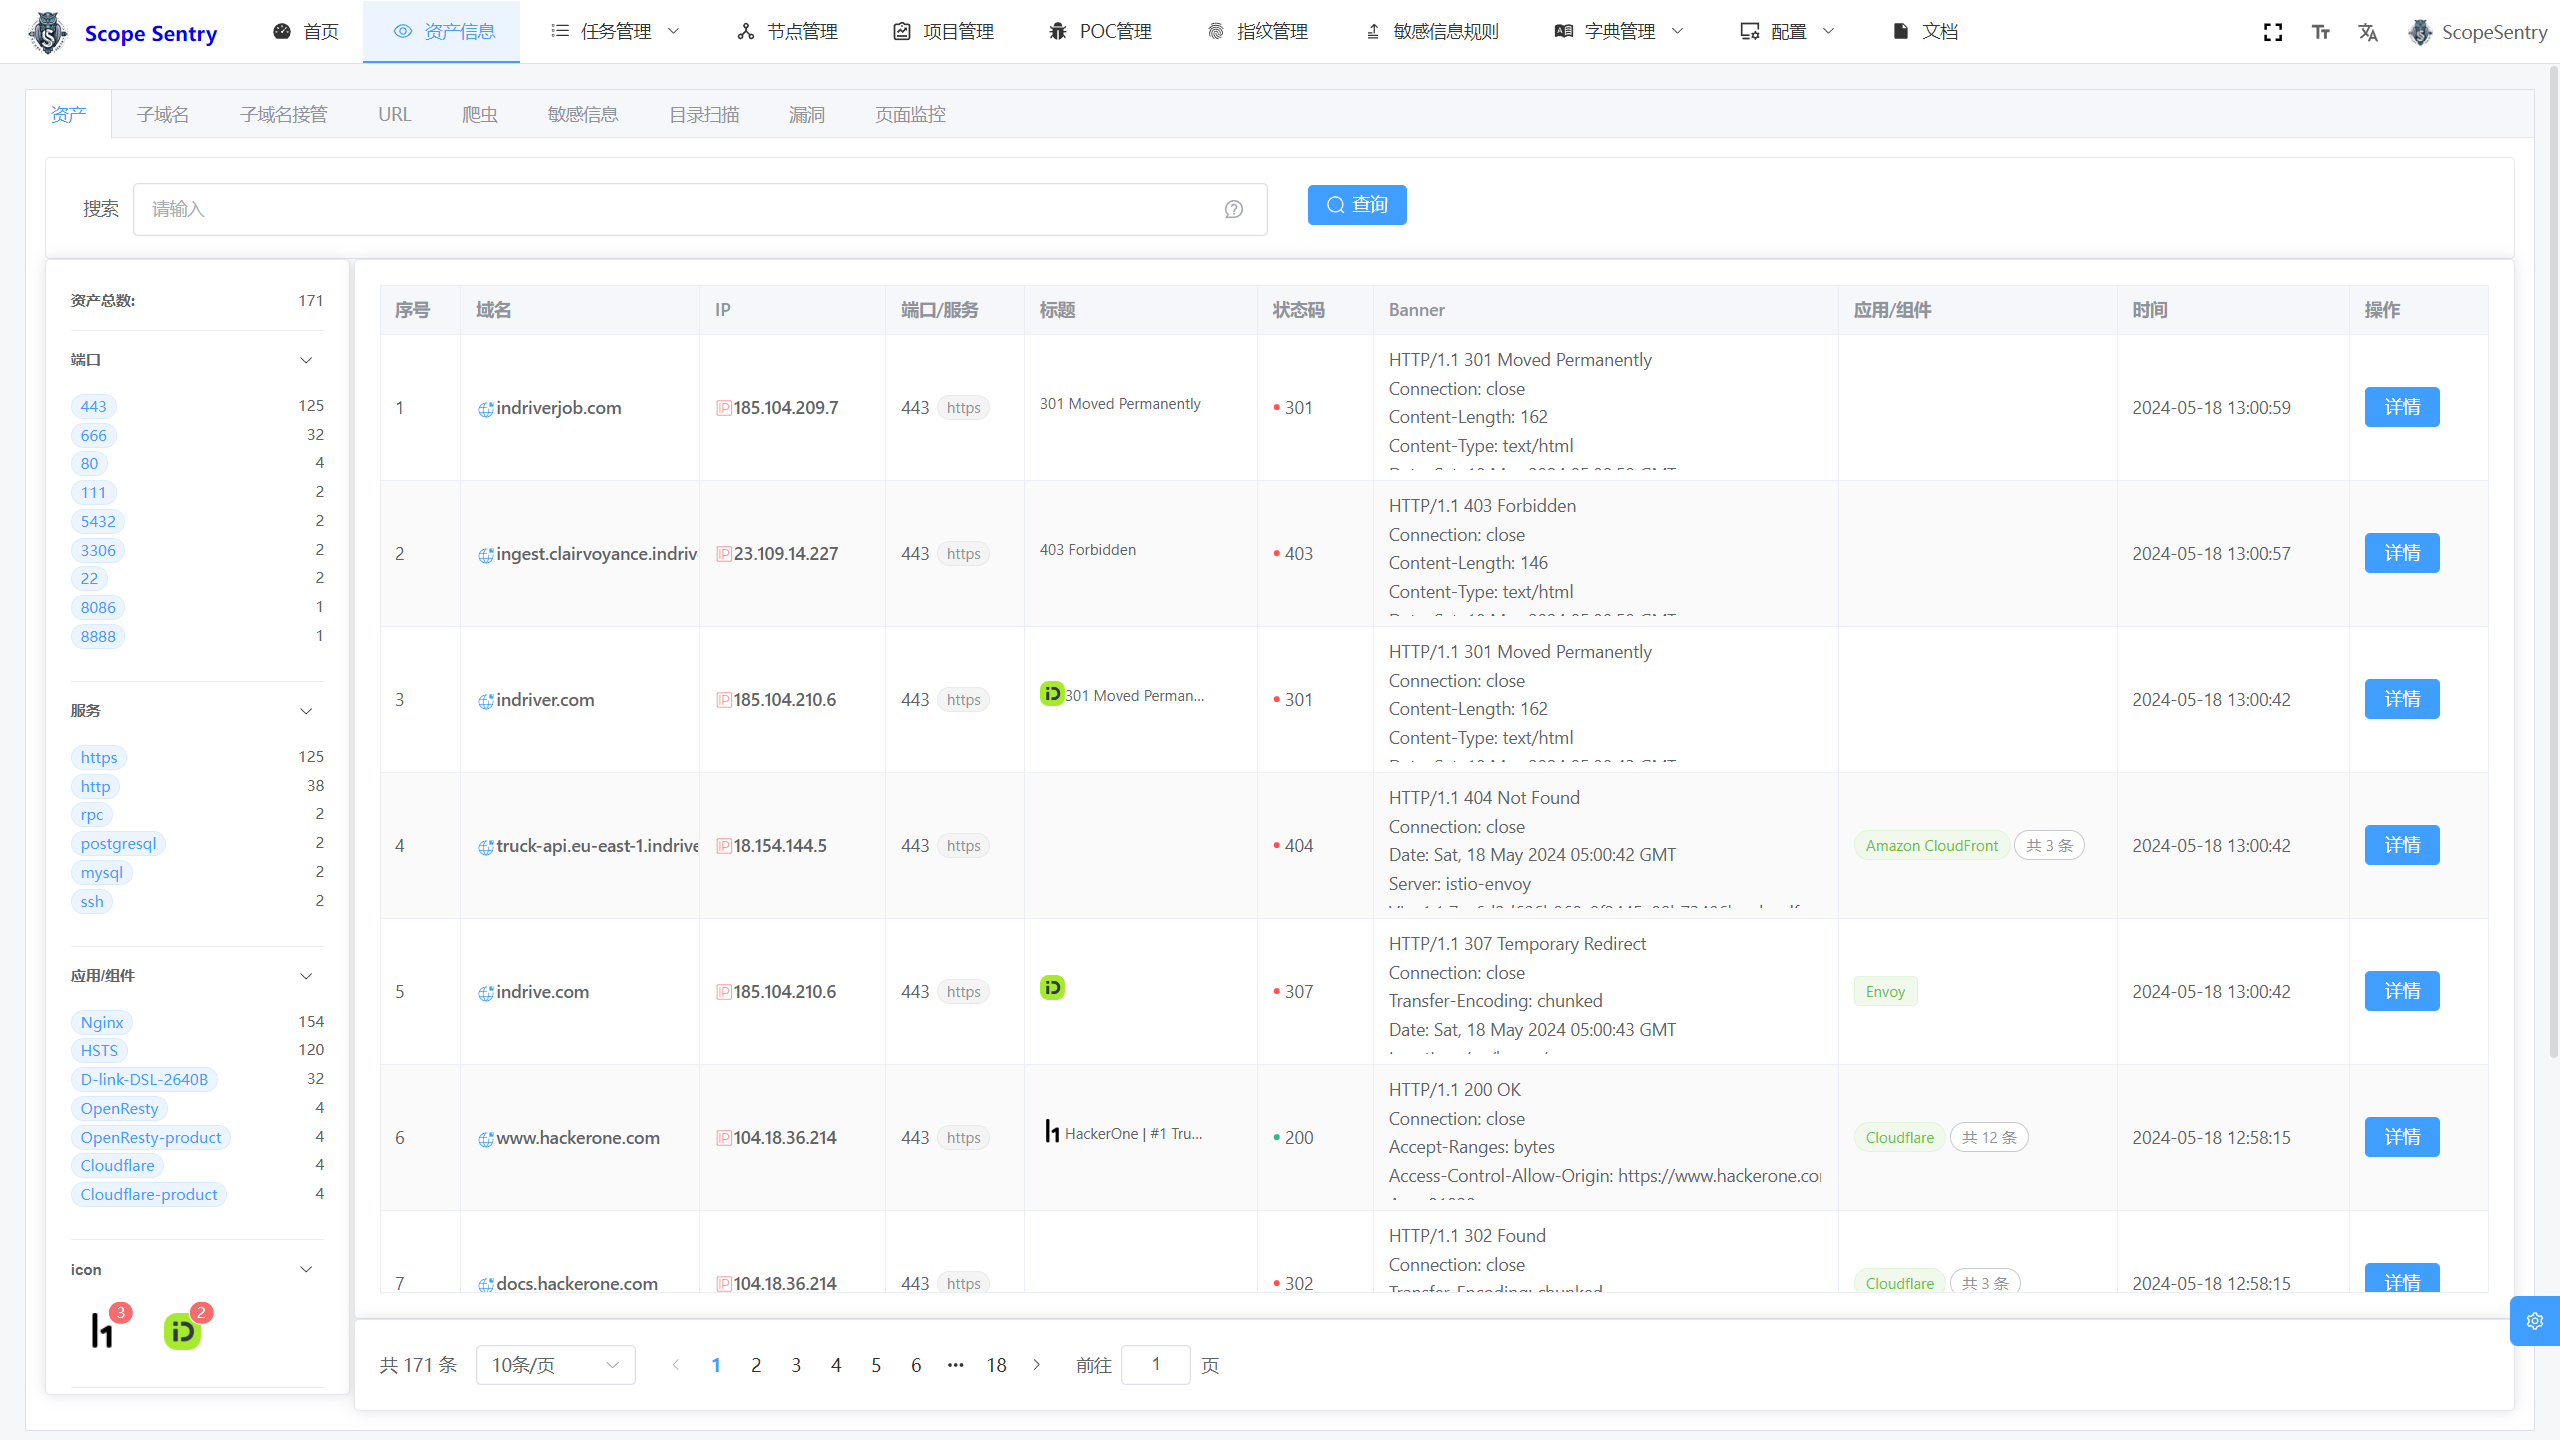Select the 443 port filter tag
The image size is (2560, 1440).
tap(93, 406)
